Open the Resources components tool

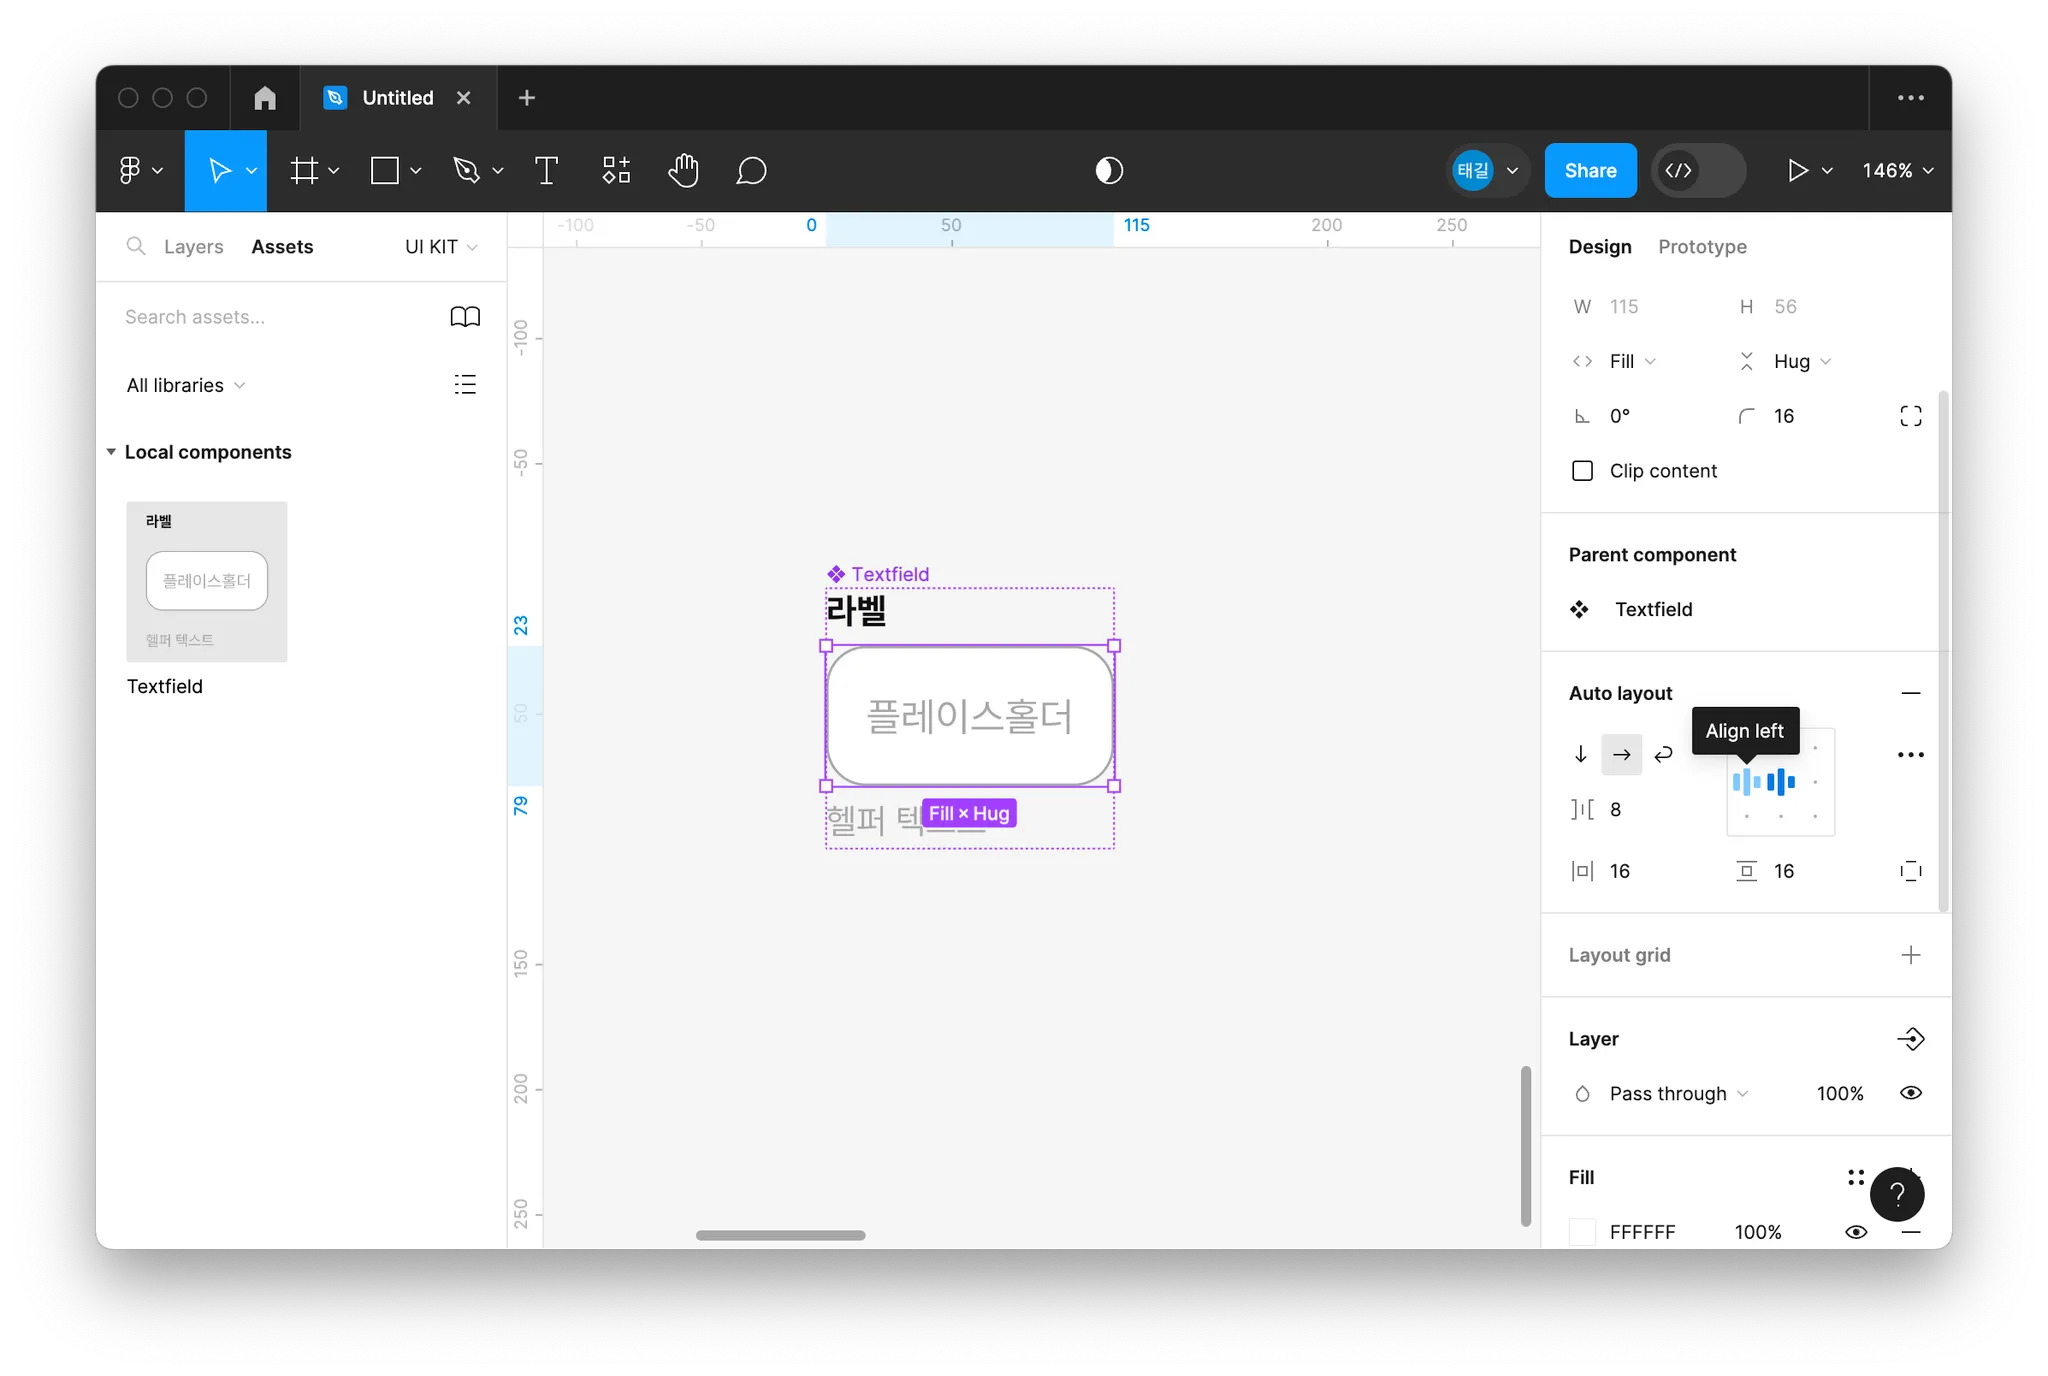click(x=616, y=171)
